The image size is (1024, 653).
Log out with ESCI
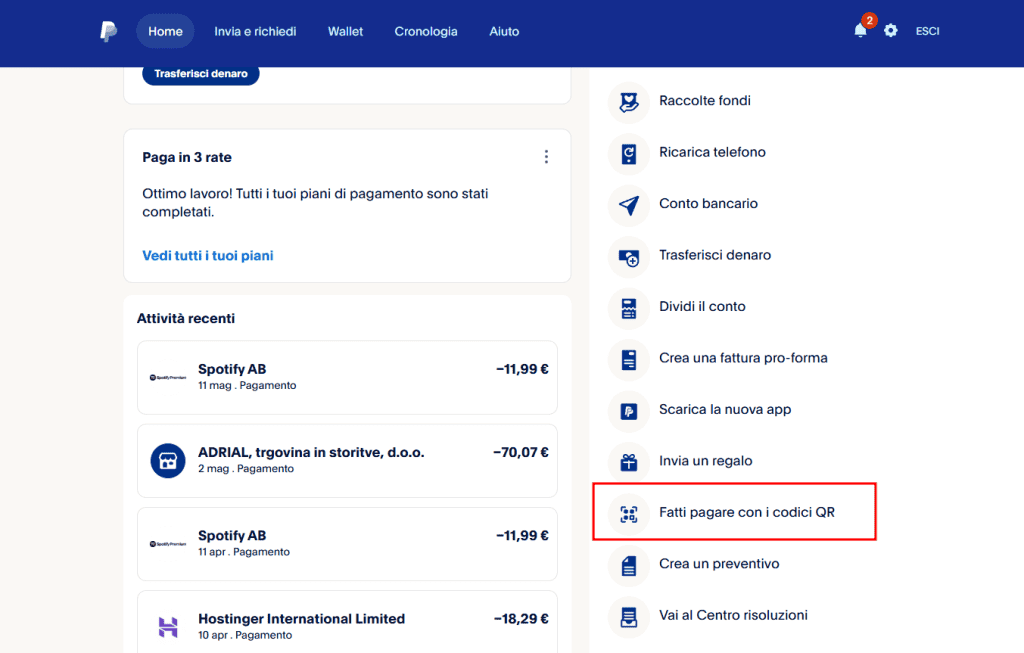point(927,31)
